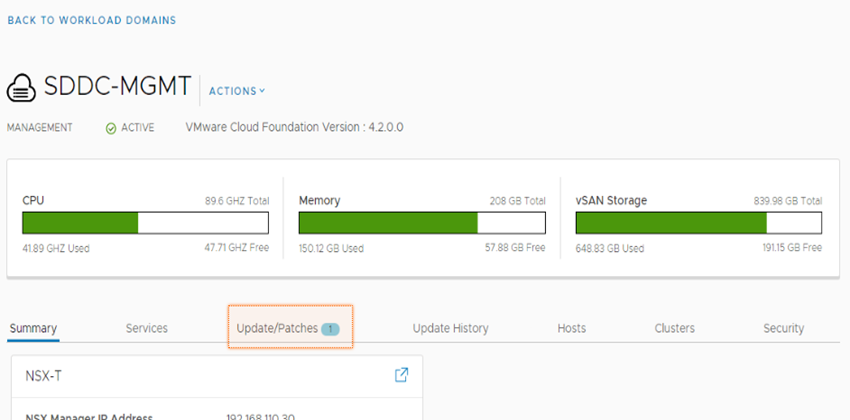Select the Hosts tab

[x=572, y=328]
